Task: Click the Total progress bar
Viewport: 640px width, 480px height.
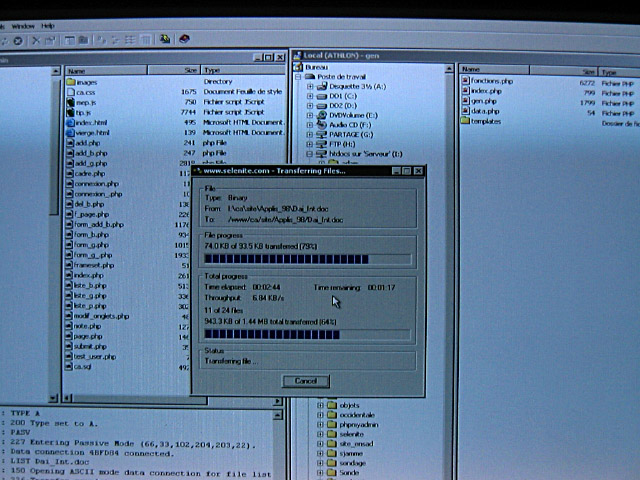Action: pyautogui.click(x=307, y=335)
